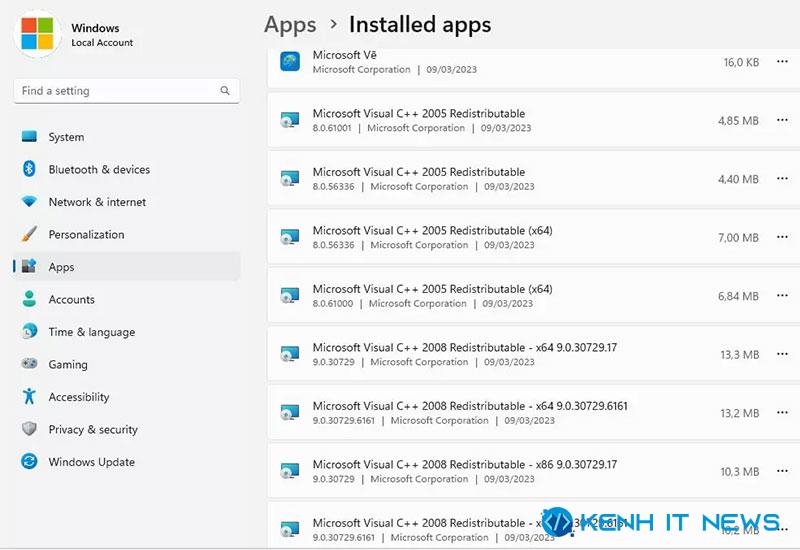Click the System monitor icon
Viewport: 800px width, 550px height.
pyautogui.click(x=29, y=137)
